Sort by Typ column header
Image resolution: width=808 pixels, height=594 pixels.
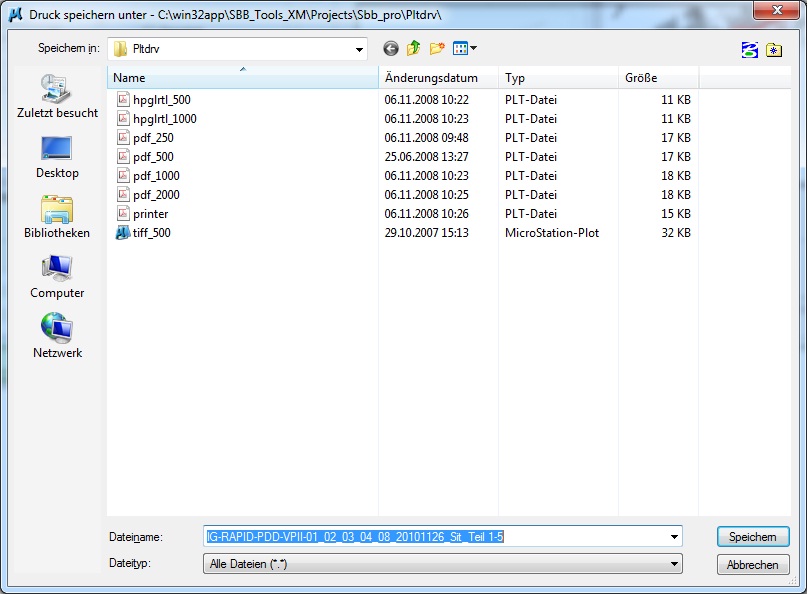pos(559,78)
